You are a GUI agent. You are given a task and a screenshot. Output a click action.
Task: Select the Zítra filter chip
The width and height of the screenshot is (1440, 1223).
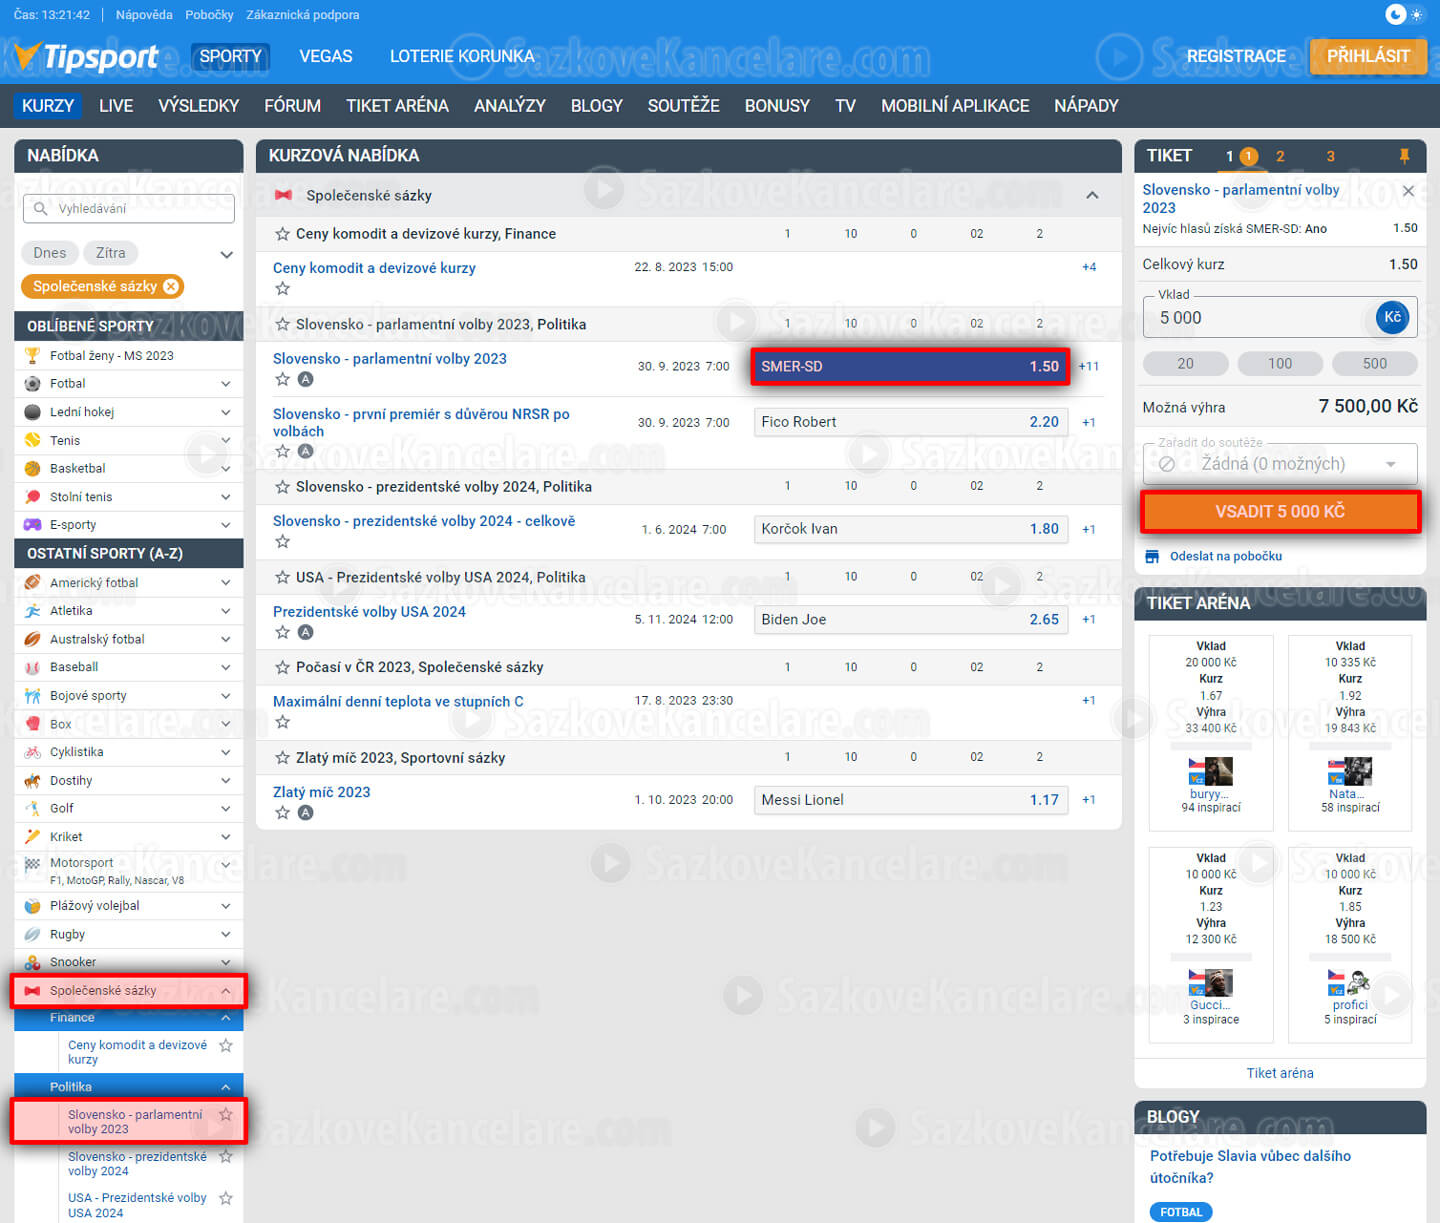click(x=110, y=253)
